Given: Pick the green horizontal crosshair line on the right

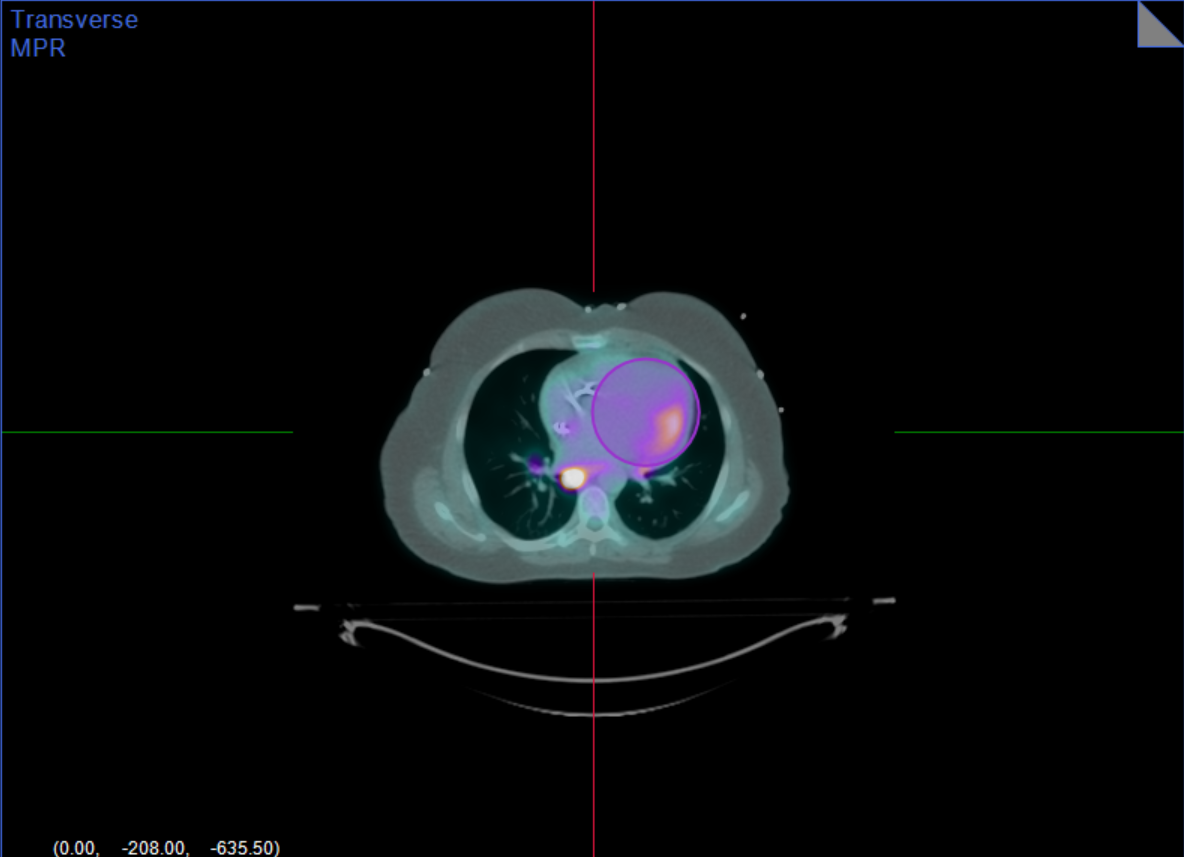Looking at the screenshot, I should 1038,432.
